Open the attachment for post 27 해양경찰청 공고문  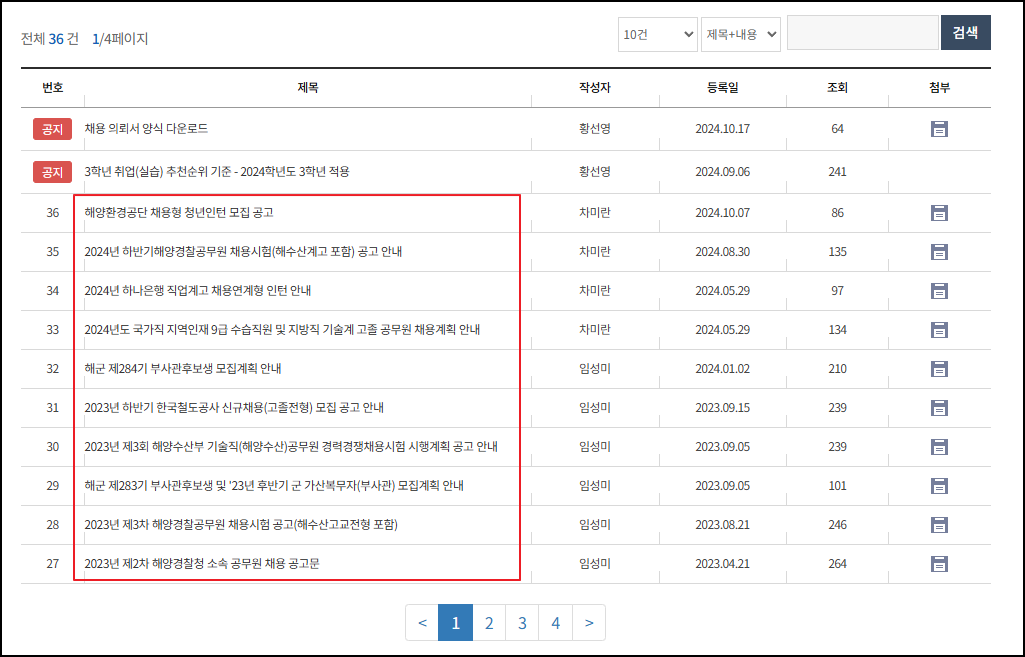[x=938, y=563]
